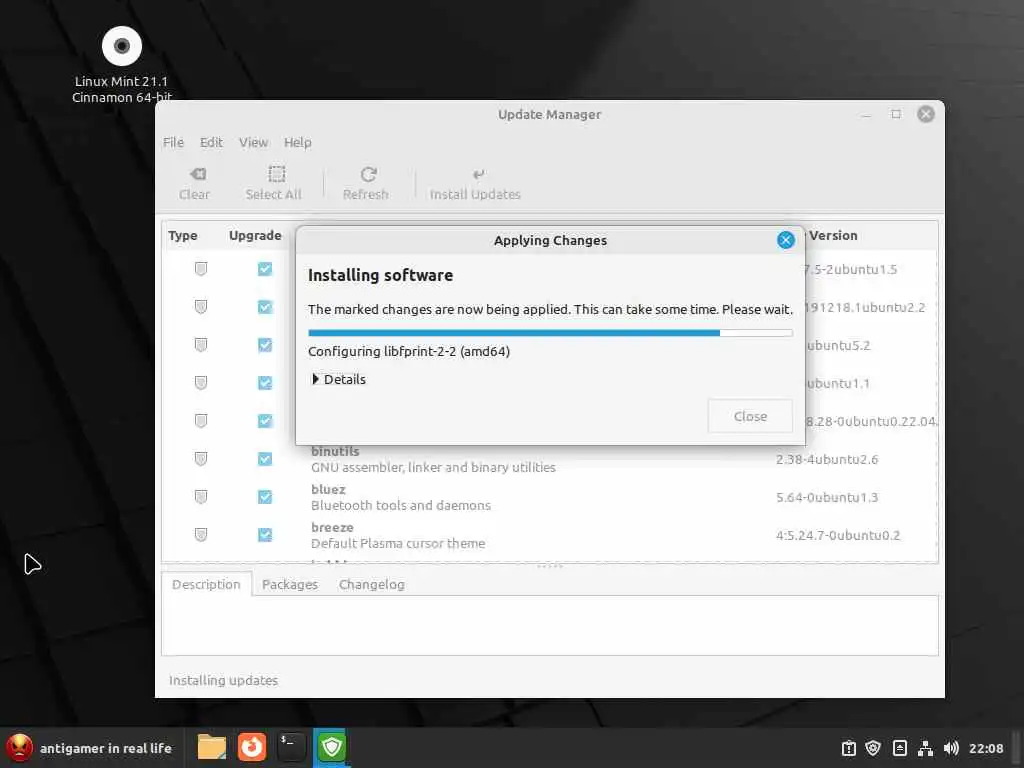Open the Files folder icon in the taskbar
This screenshot has height=768, width=1024.
coord(212,747)
